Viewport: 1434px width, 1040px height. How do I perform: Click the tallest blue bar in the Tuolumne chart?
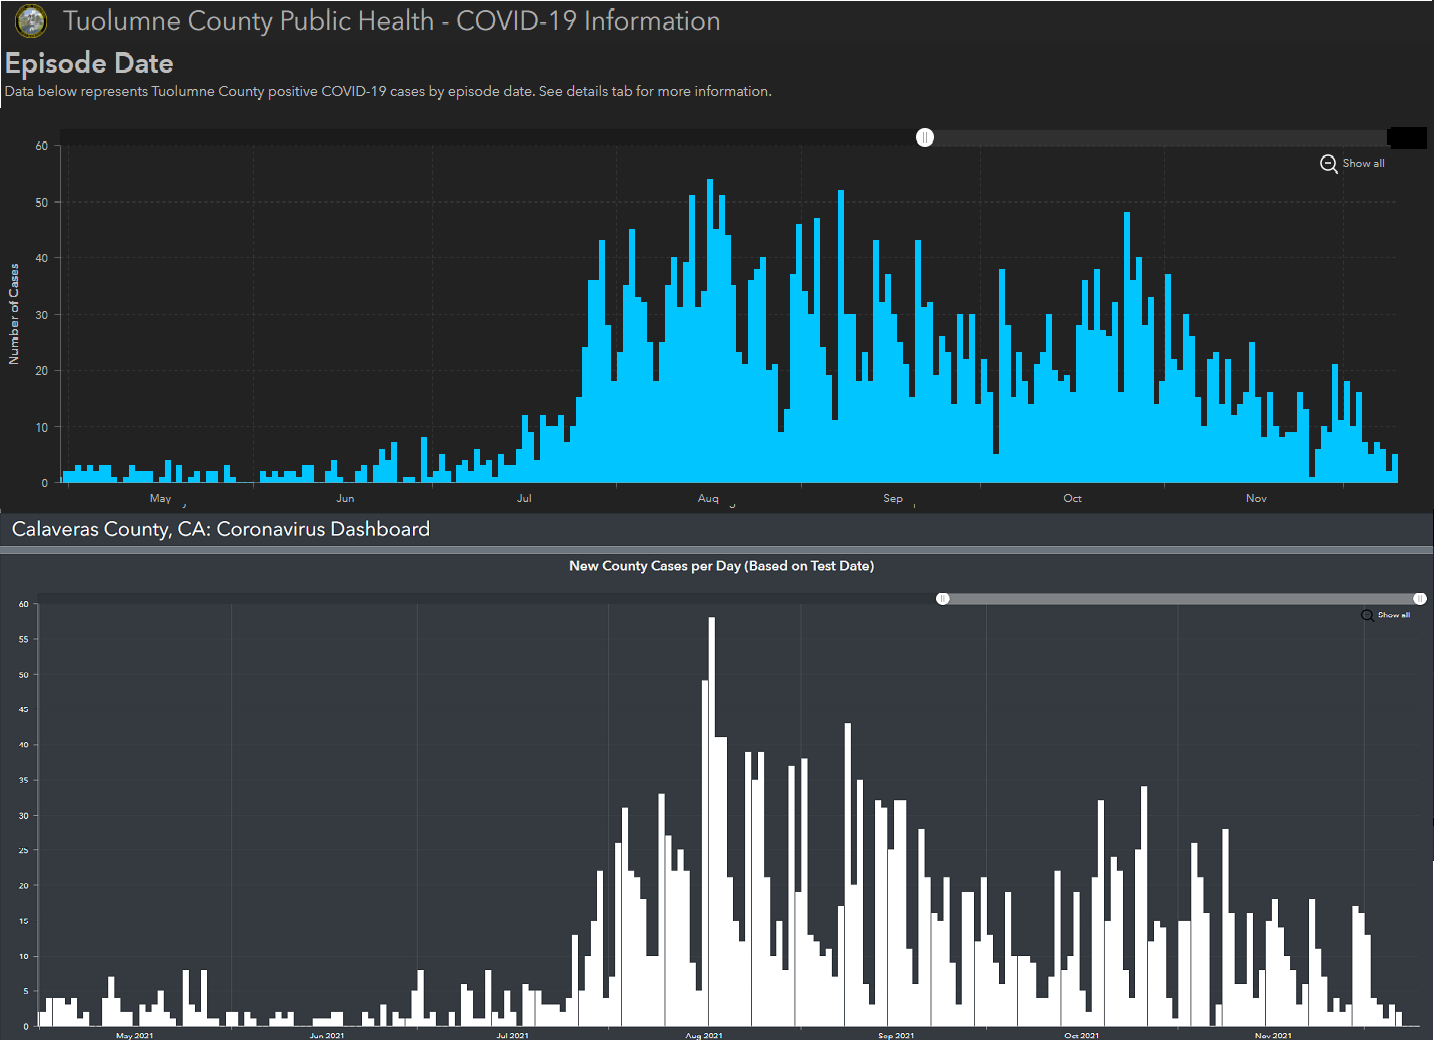tap(710, 331)
